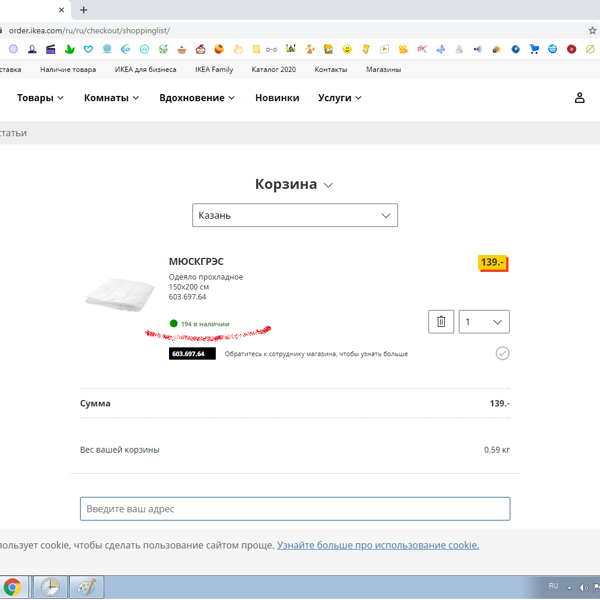
Task: Delete МЮСКГРЭС item with trash icon
Action: click(441, 322)
